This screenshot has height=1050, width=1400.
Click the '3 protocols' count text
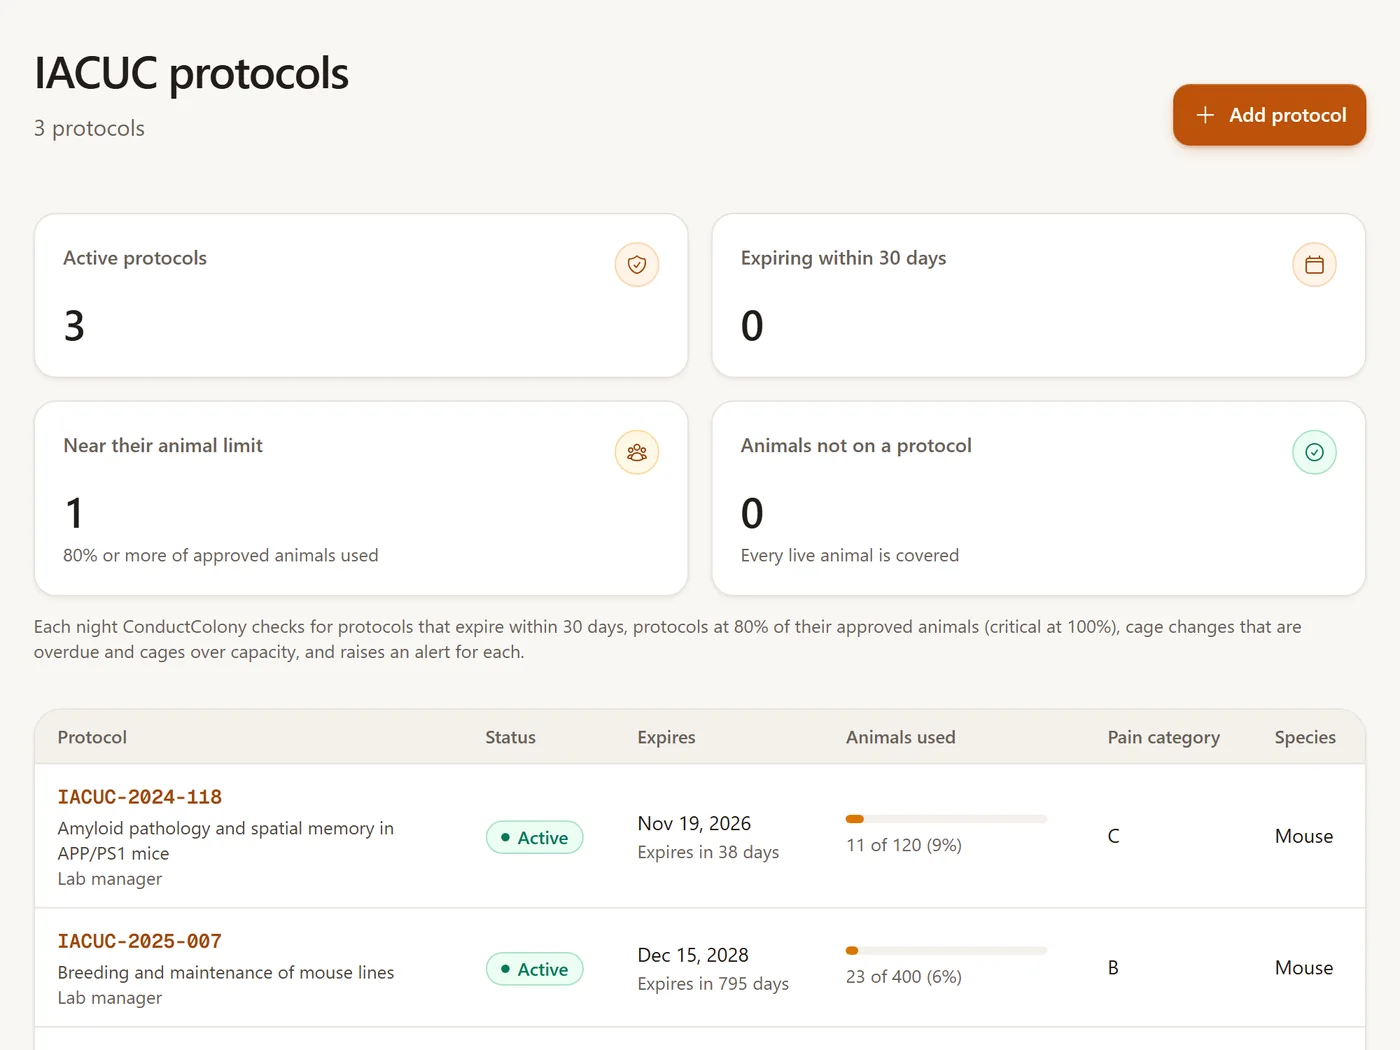click(89, 128)
